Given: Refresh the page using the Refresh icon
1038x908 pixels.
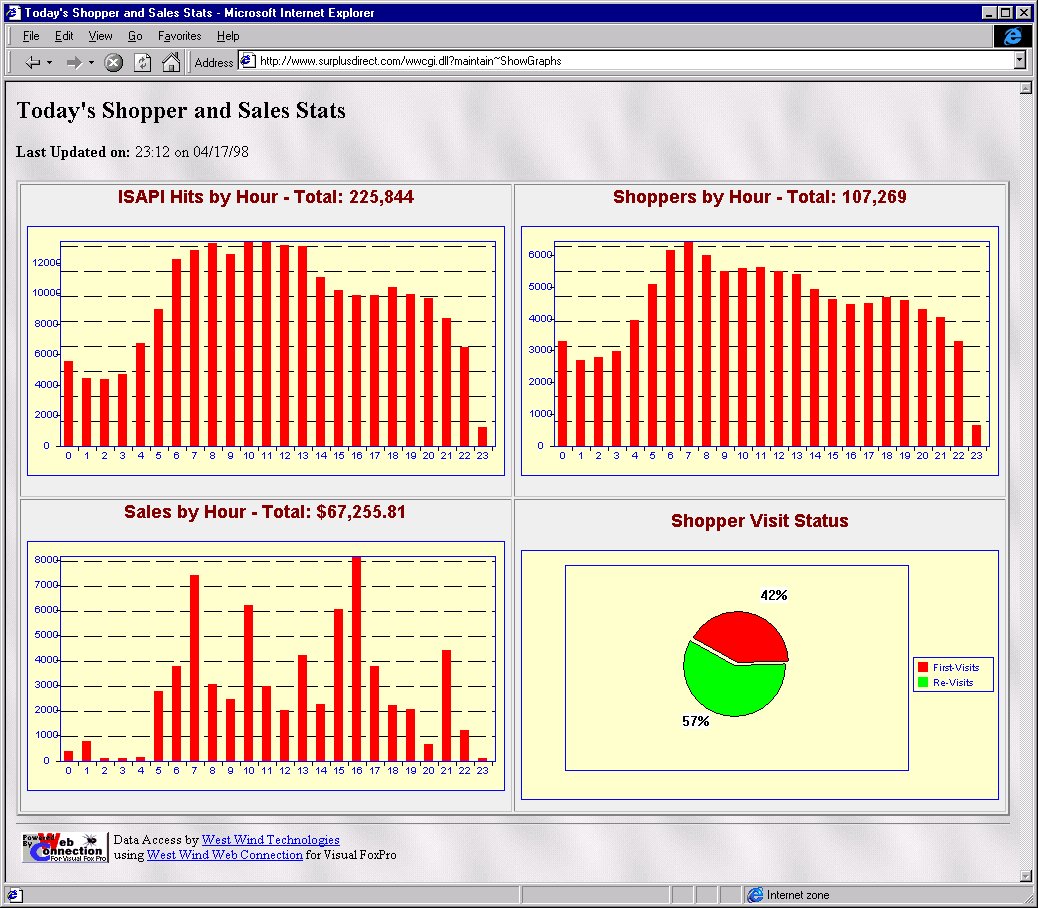Looking at the screenshot, I should click(x=142, y=62).
